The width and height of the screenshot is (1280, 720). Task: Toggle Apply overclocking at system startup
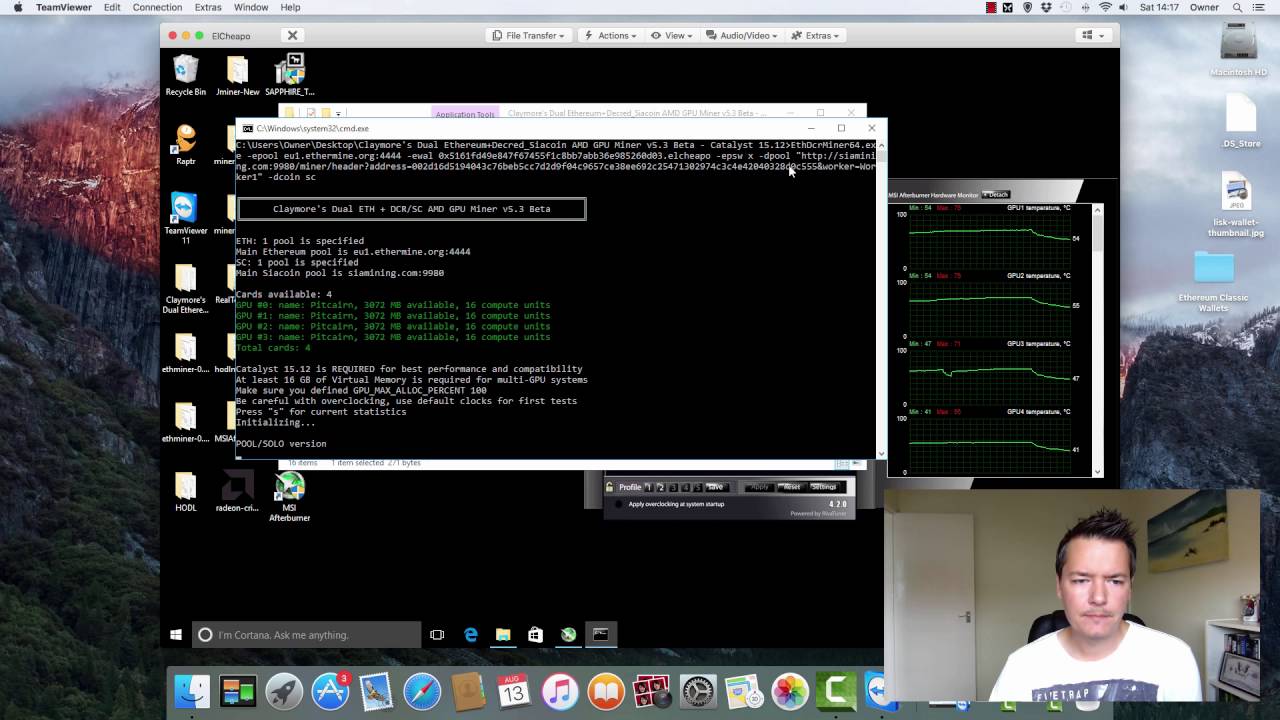point(619,504)
